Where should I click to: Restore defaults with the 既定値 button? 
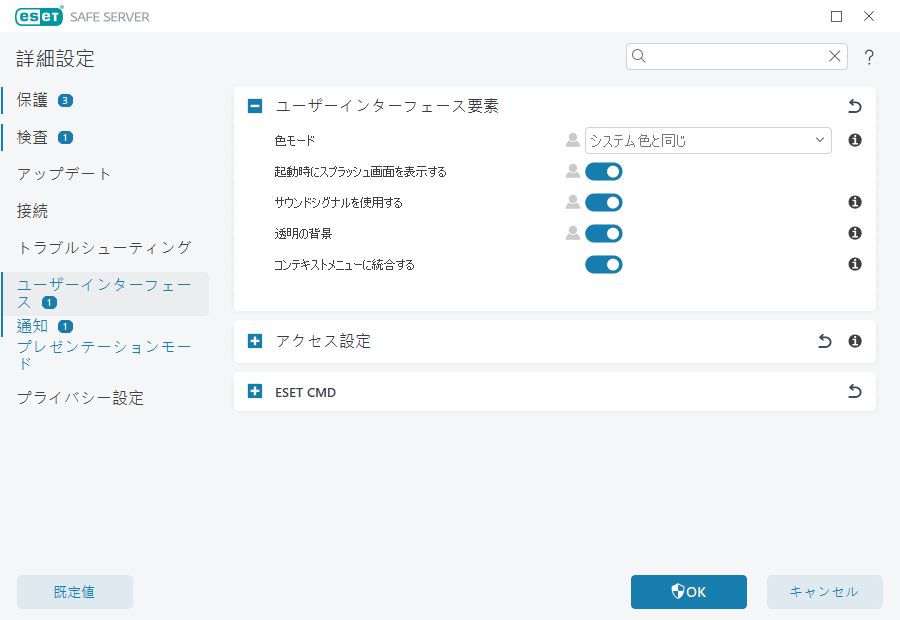pos(74,592)
